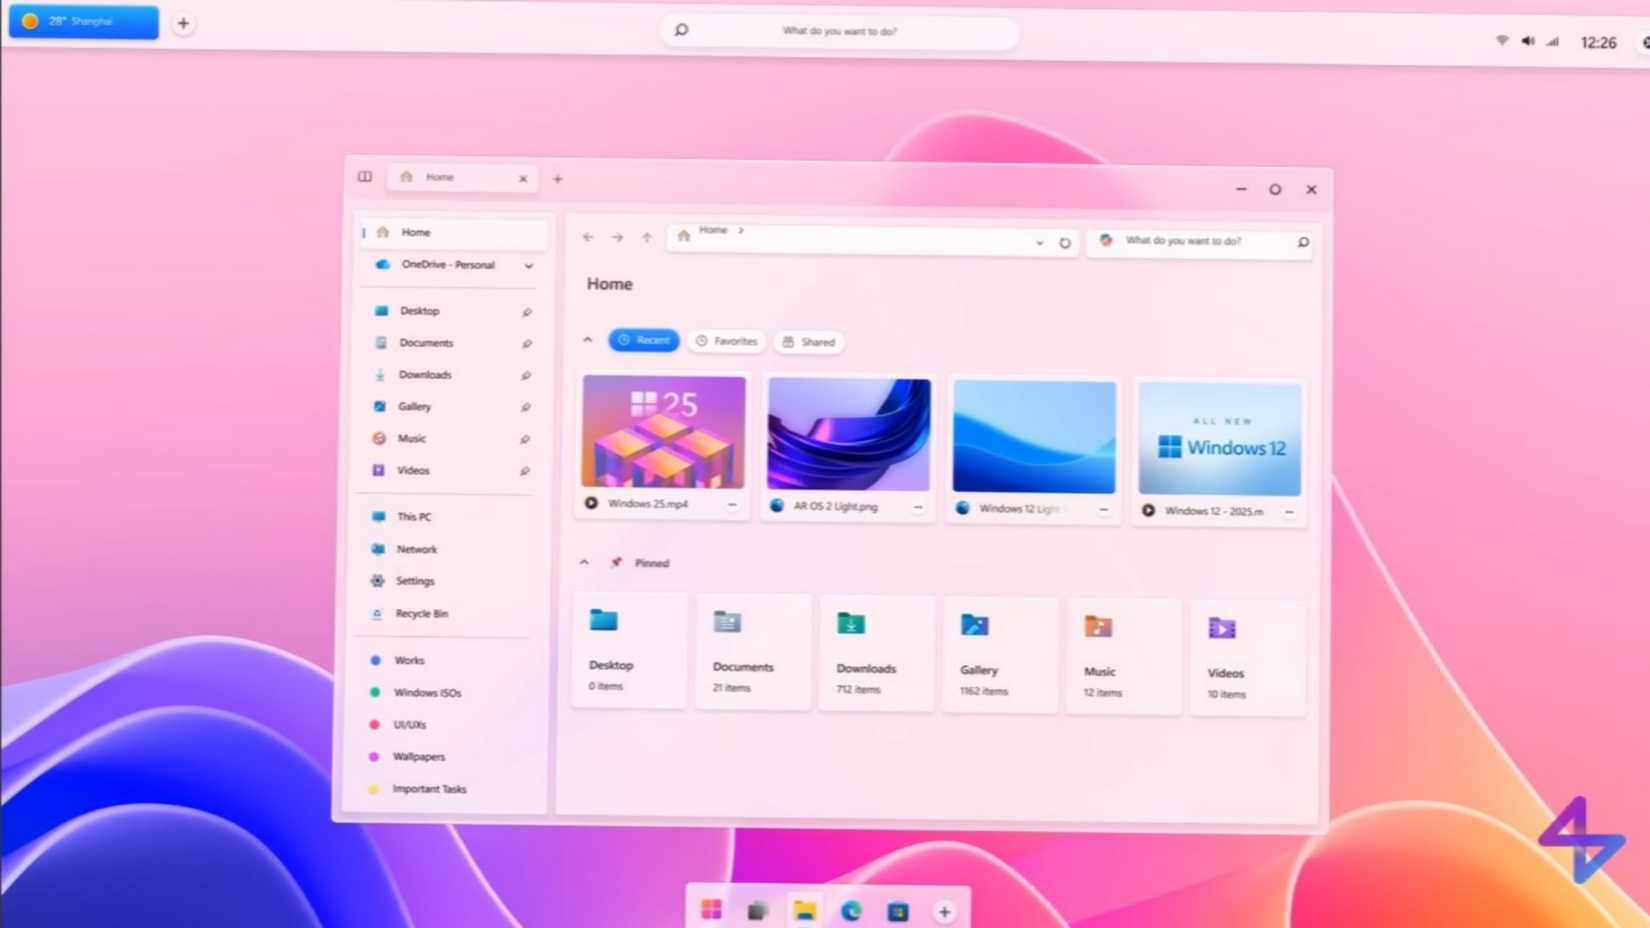1650x928 pixels.
Task: Open options dash for Windows 25.mp4
Action: click(x=732, y=505)
